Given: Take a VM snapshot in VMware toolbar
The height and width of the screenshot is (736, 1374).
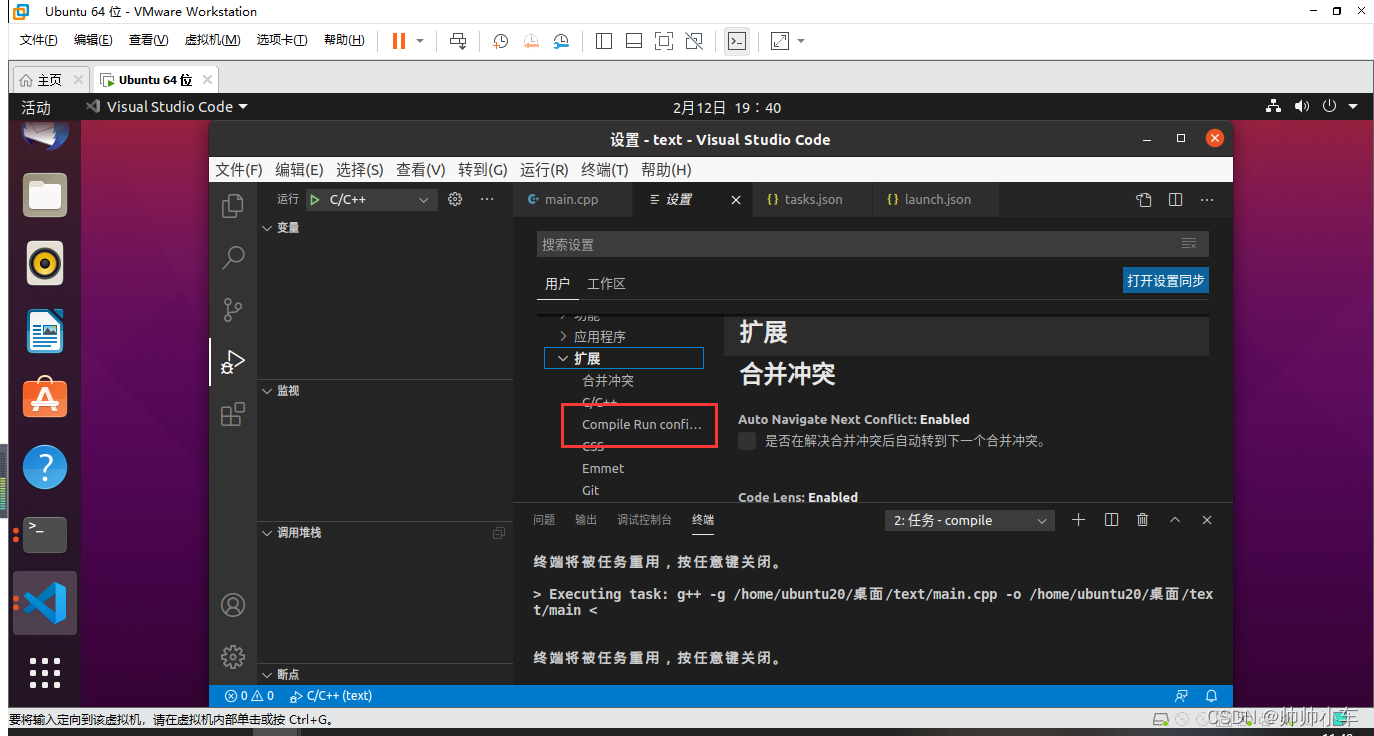Looking at the screenshot, I should pos(501,41).
